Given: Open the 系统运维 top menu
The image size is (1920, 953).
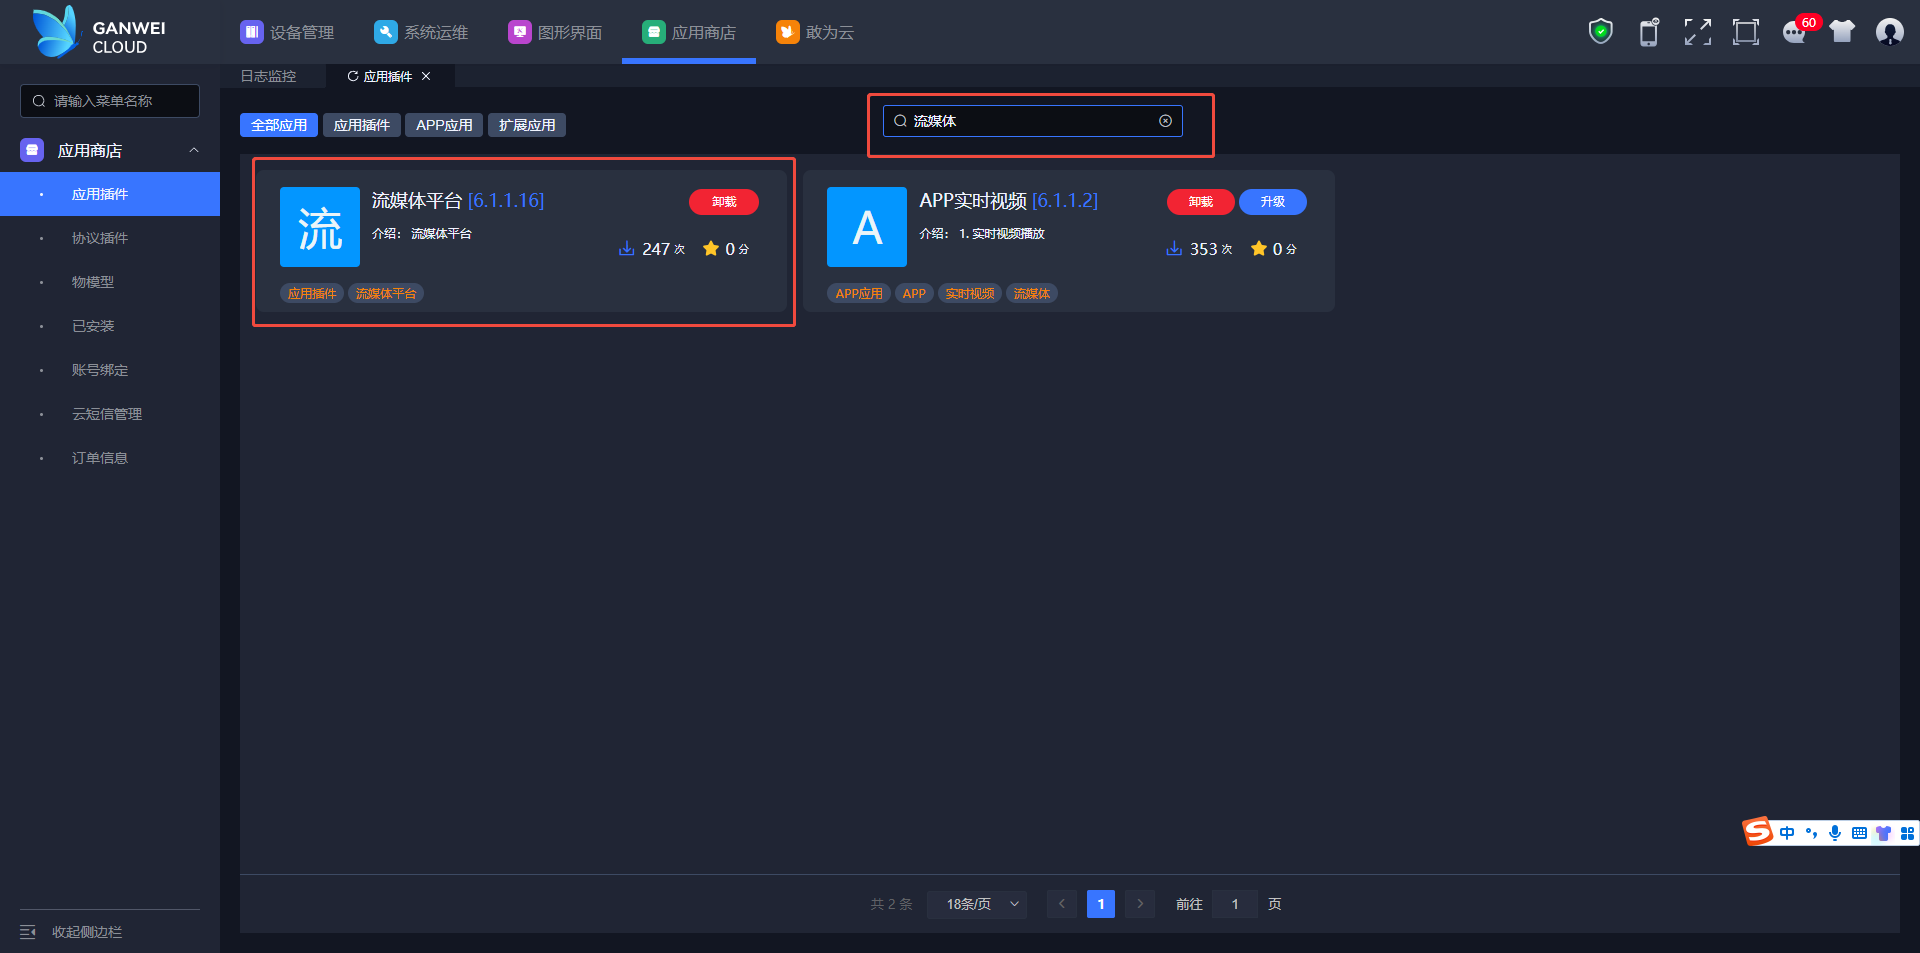Looking at the screenshot, I should [421, 32].
